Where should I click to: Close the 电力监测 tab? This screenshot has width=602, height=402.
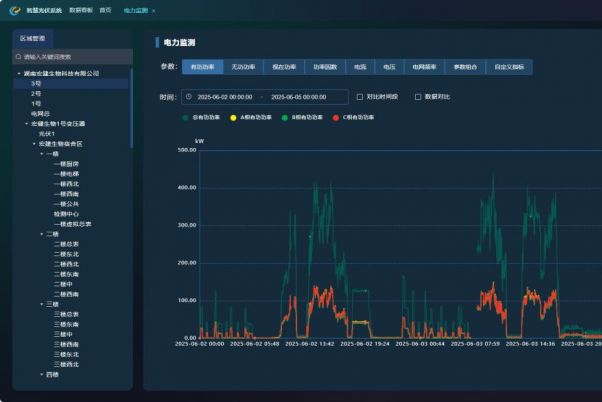[x=153, y=10]
